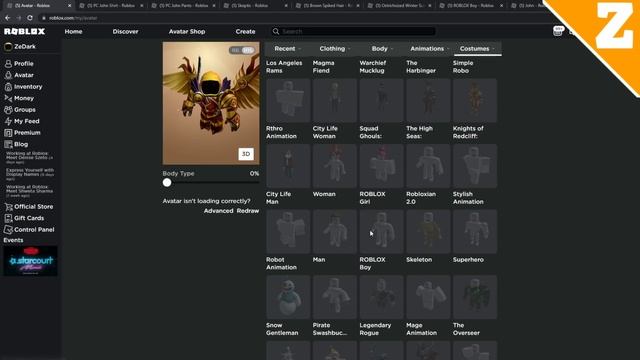
Task: Open the Official Store cart icon
Action: [x=8, y=207]
